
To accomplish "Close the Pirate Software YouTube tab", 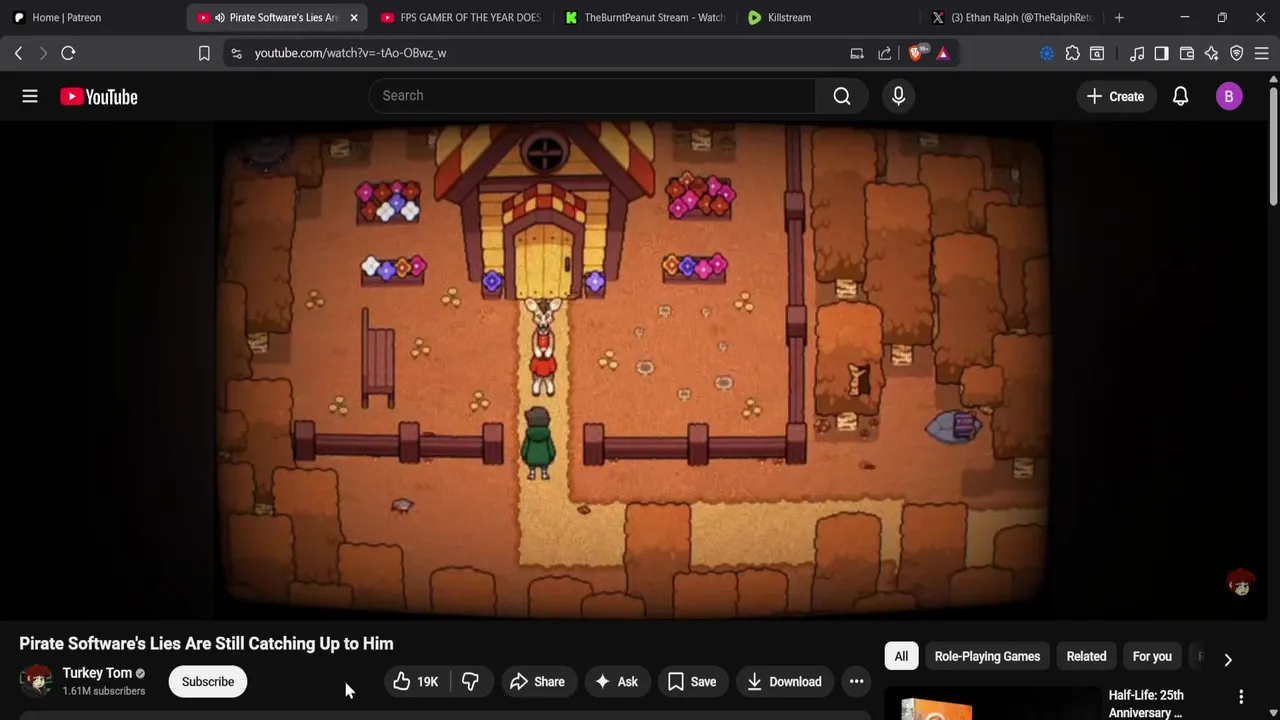I will [353, 17].
